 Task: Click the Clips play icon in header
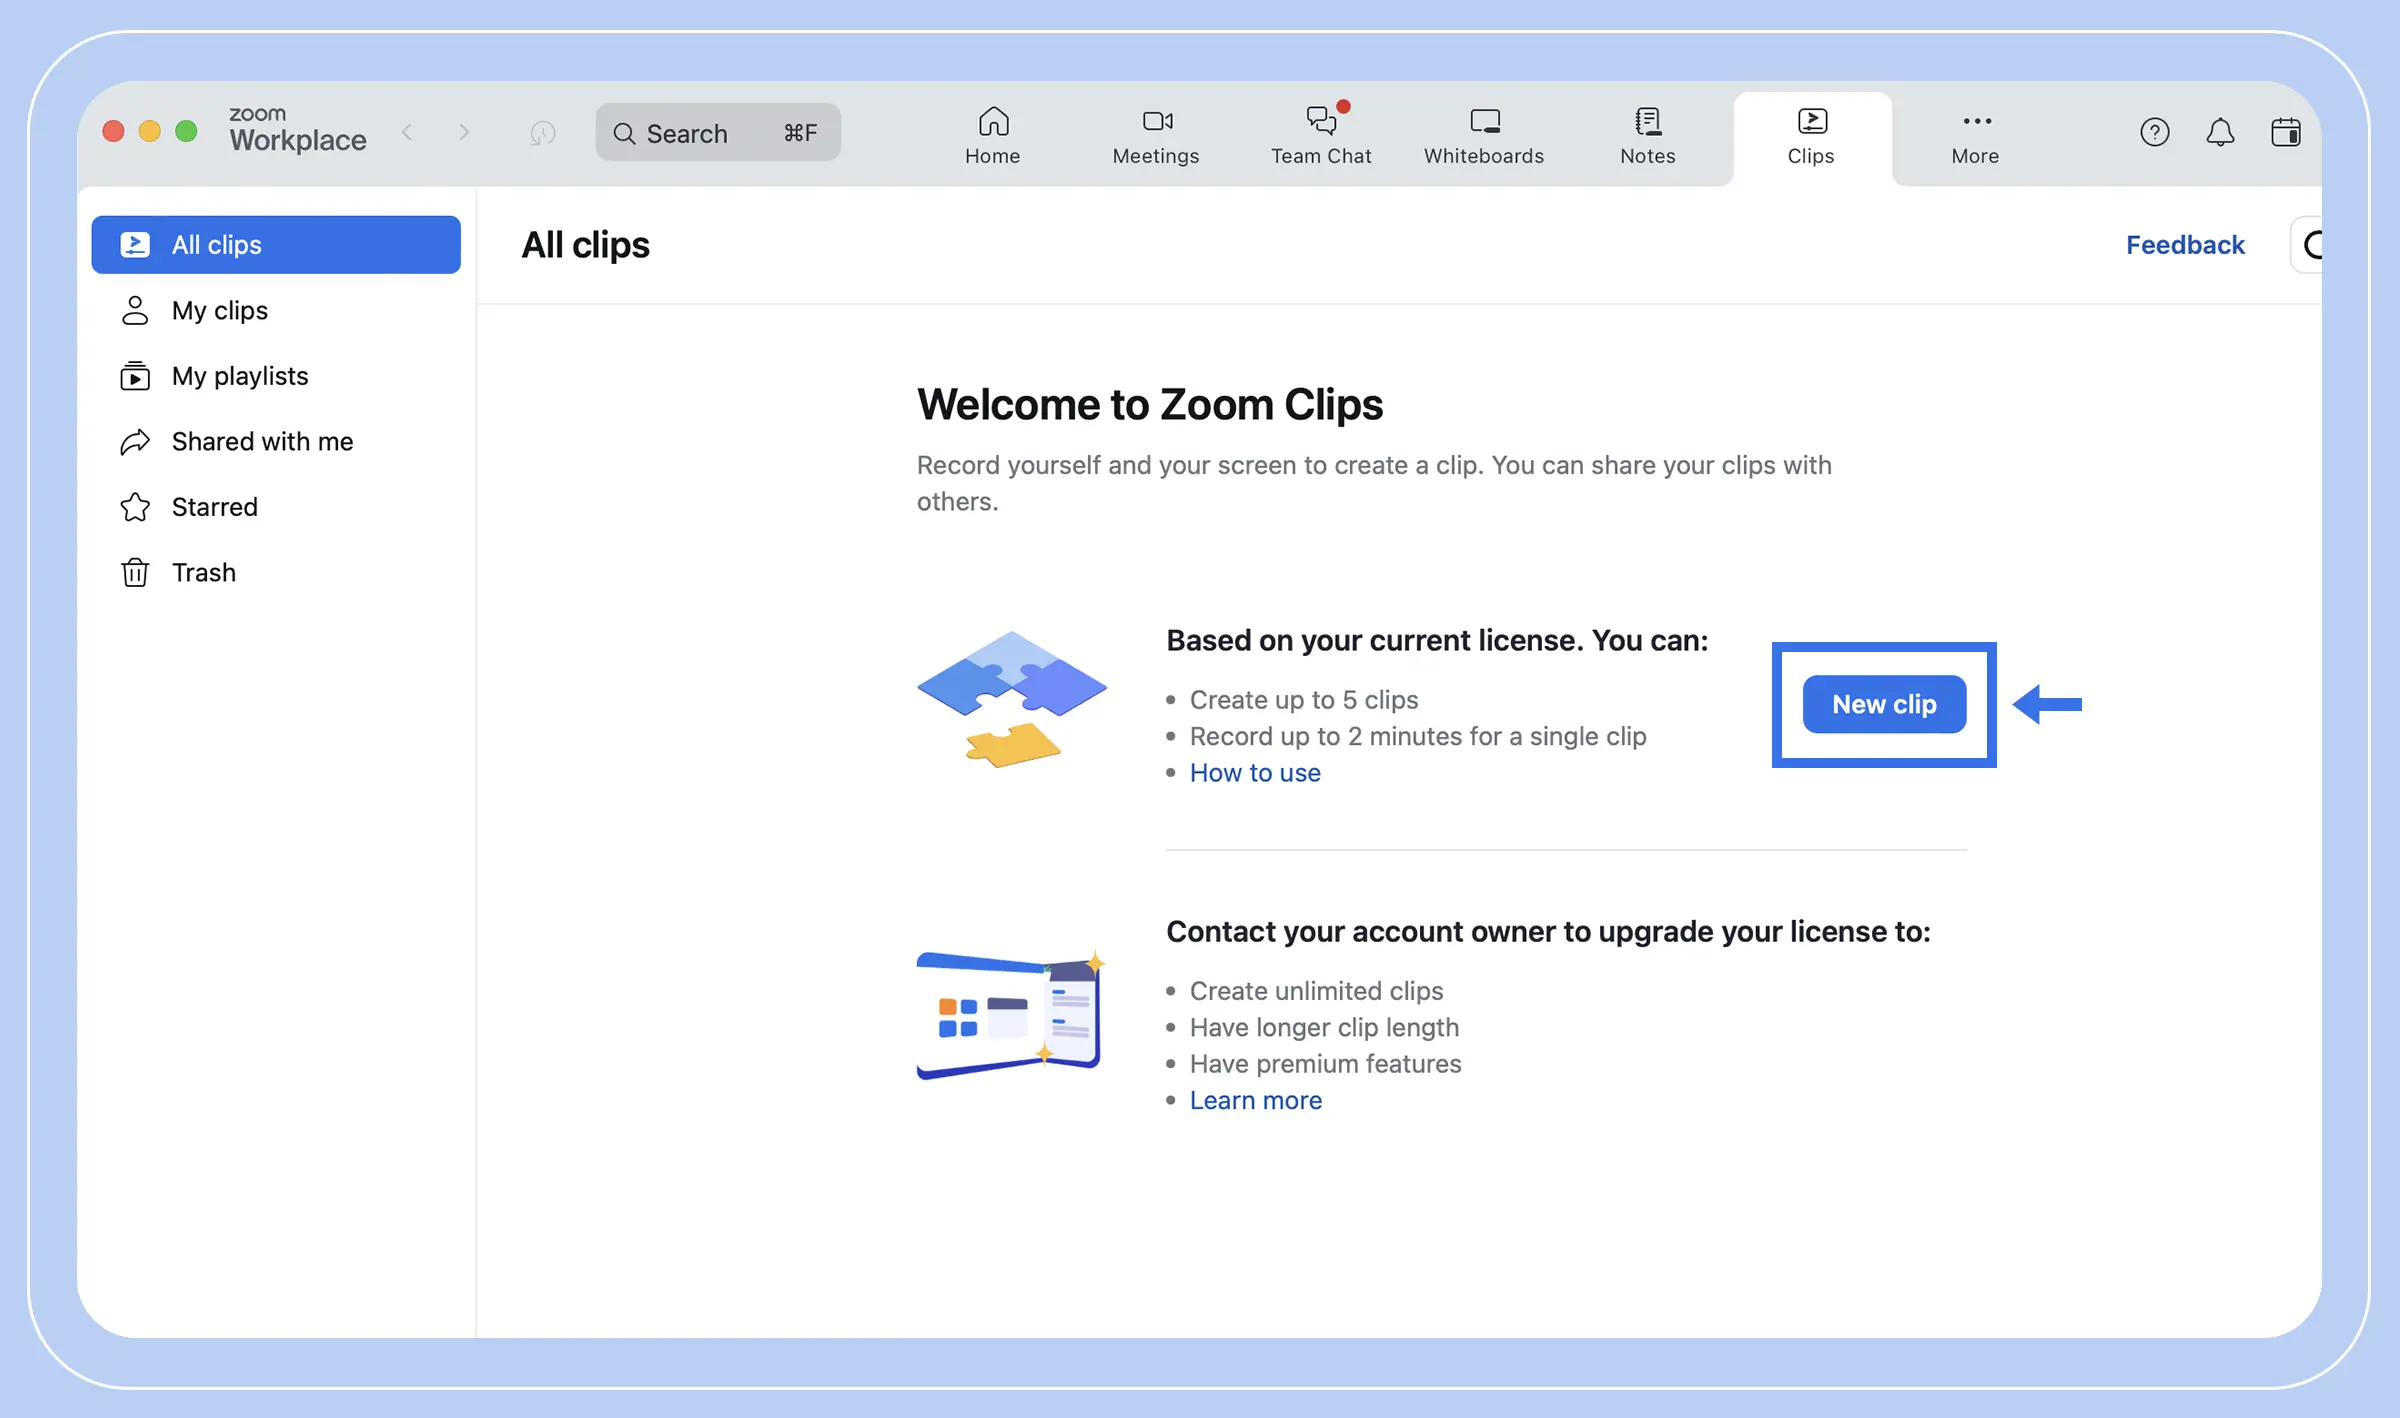pyautogui.click(x=1812, y=121)
